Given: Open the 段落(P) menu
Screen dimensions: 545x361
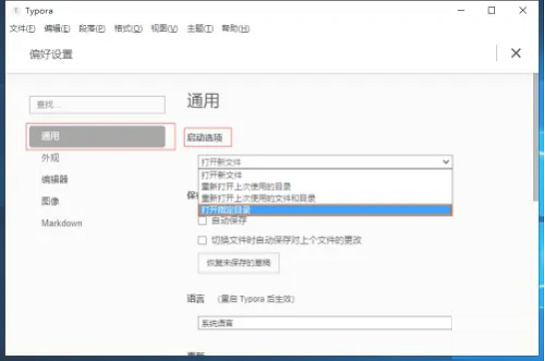Looking at the screenshot, I should tap(92, 28).
